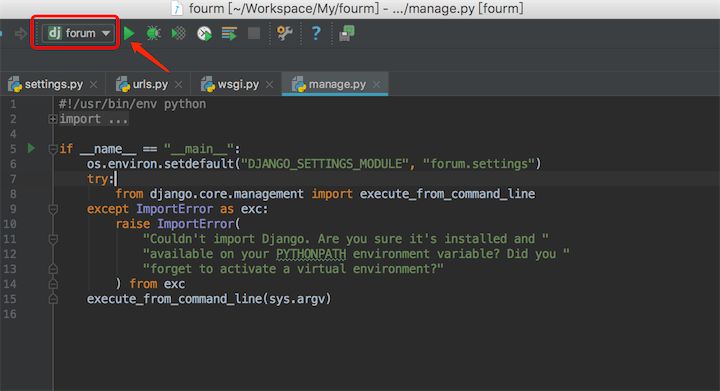The width and height of the screenshot is (720, 391).
Task: Collapse the if __name__ block at line 5
Action: point(53,149)
